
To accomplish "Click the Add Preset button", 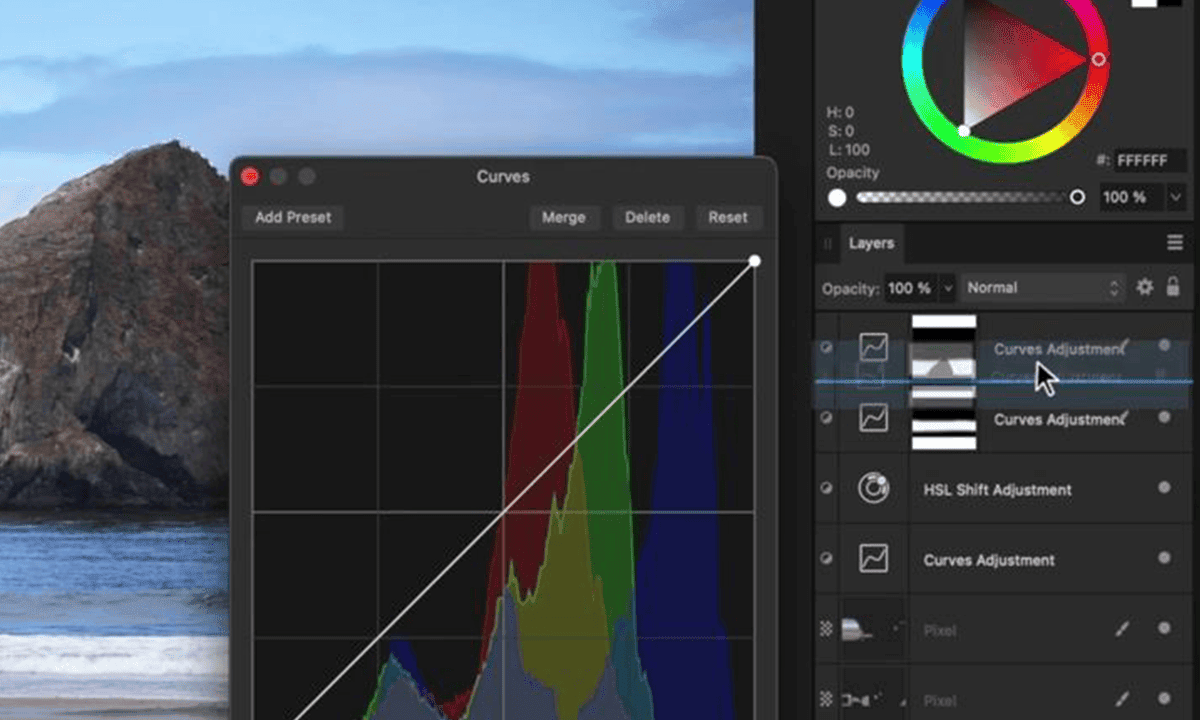I will 291,217.
